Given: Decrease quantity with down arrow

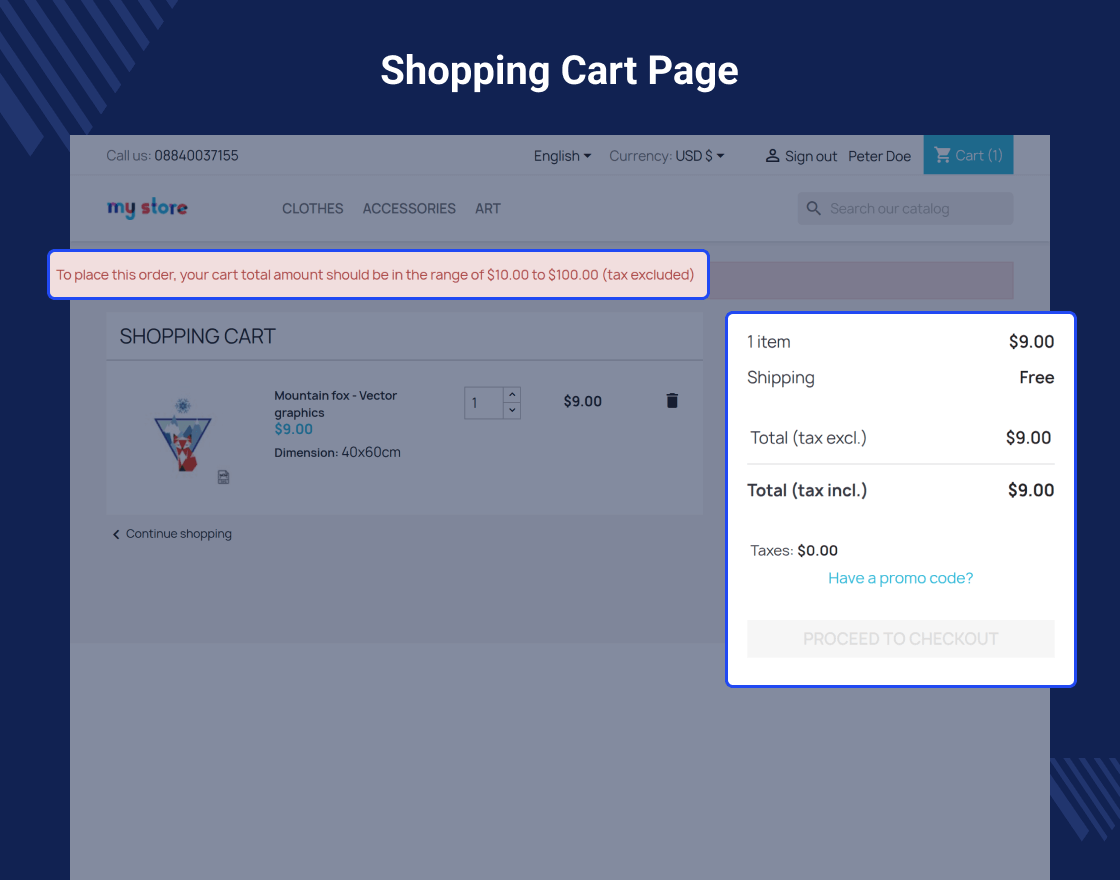Looking at the screenshot, I should click(512, 411).
